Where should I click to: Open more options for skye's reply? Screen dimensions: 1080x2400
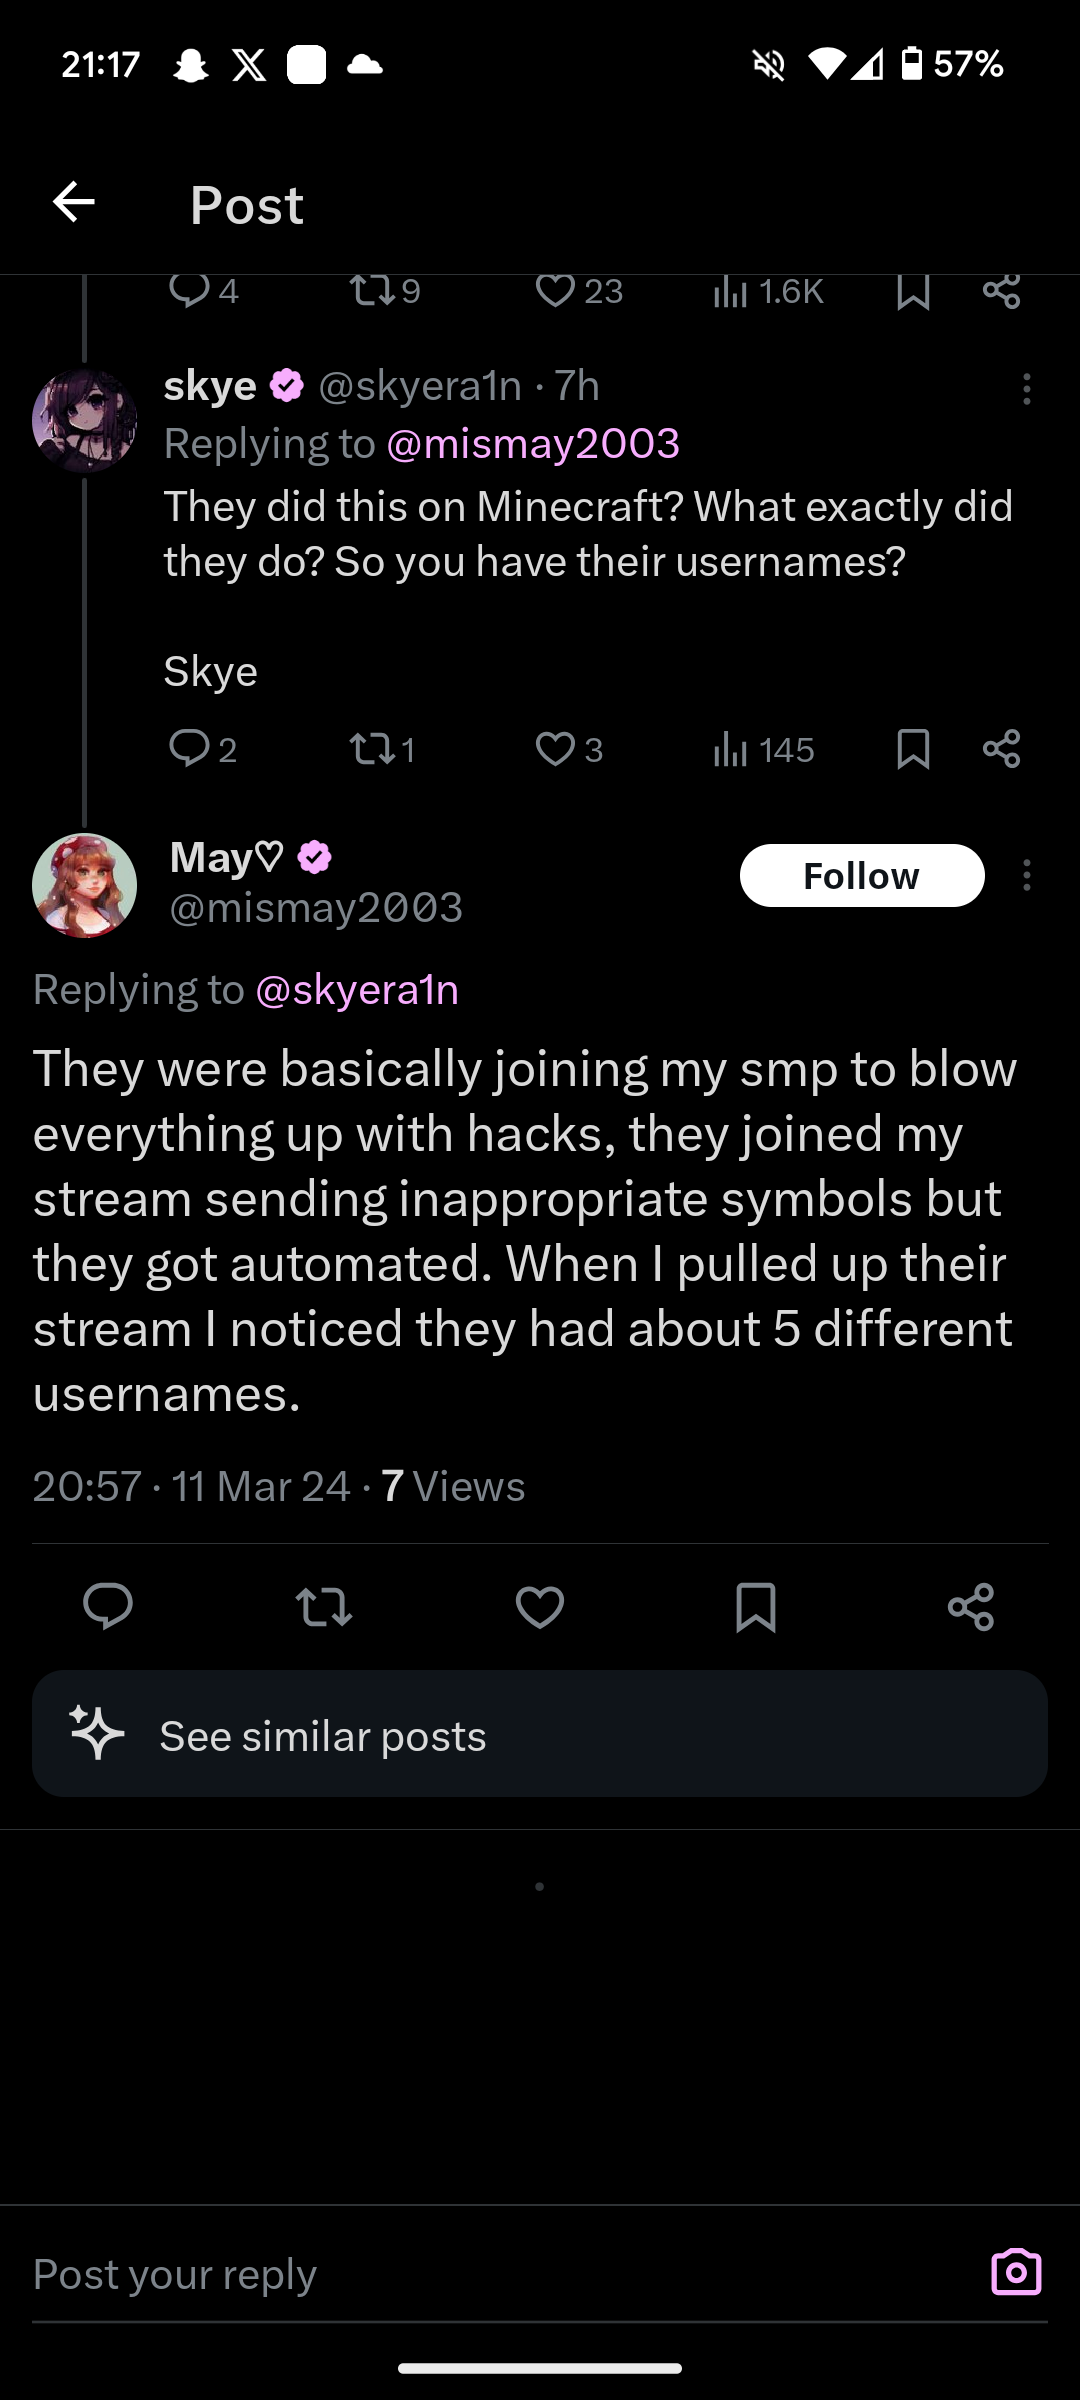click(1026, 389)
